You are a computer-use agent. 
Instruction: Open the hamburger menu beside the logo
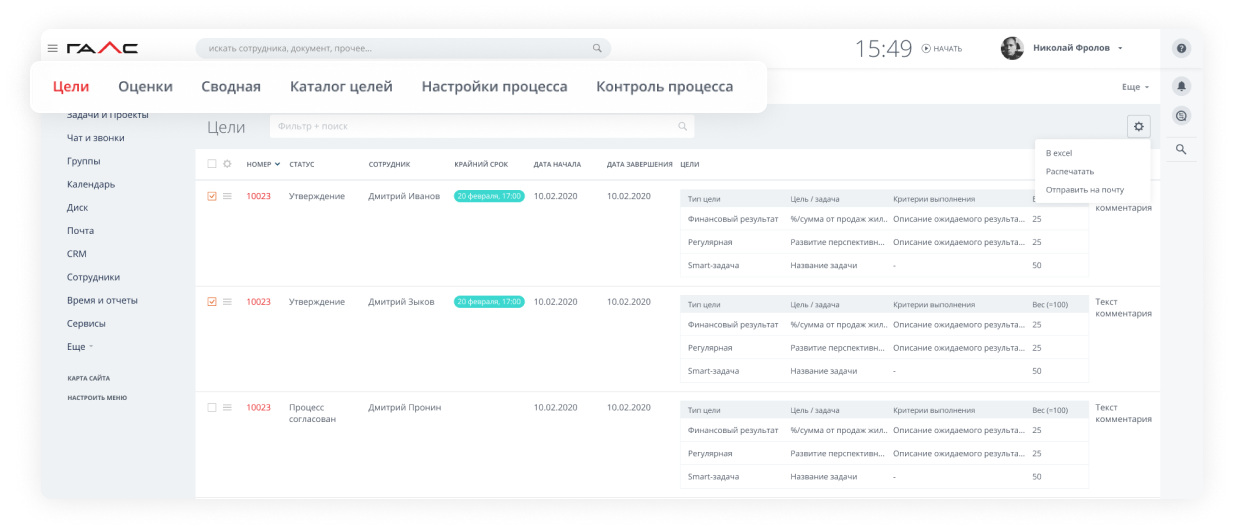(x=53, y=48)
